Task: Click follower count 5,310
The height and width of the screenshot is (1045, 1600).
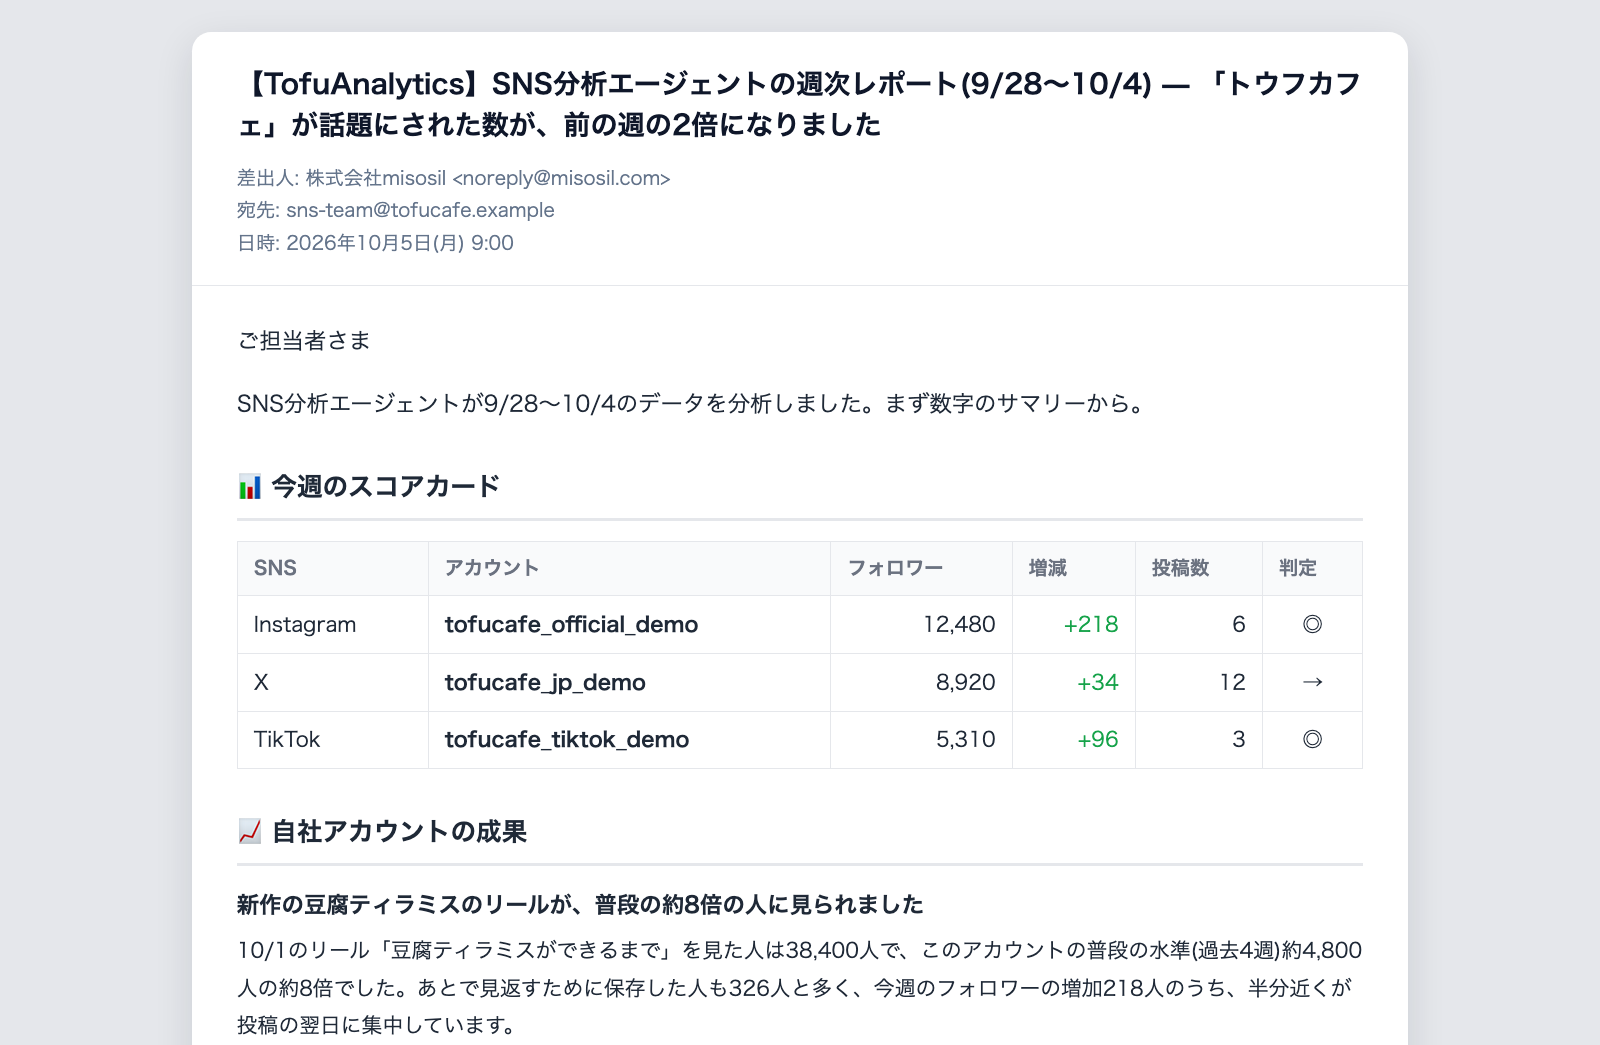Action: point(965,740)
